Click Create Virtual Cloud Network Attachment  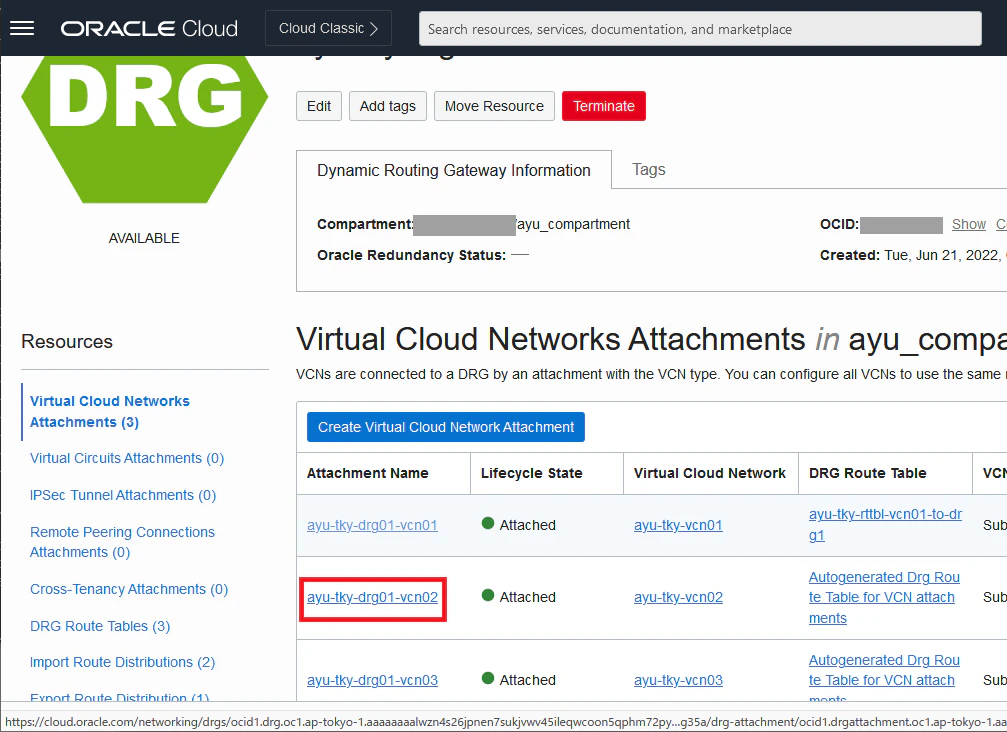coord(446,427)
